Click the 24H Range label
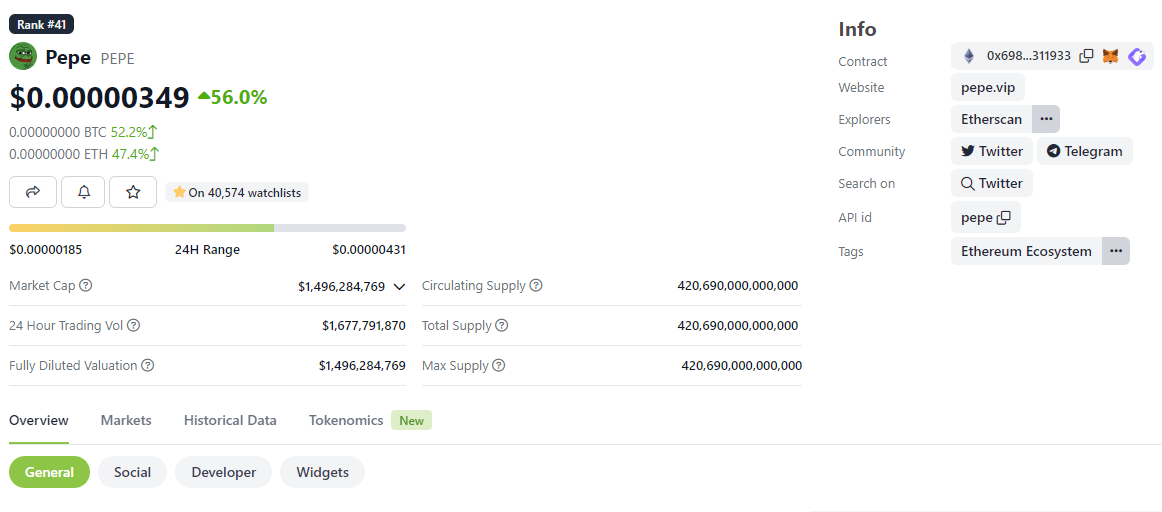The width and height of the screenshot is (1162, 512). coord(208,250)
